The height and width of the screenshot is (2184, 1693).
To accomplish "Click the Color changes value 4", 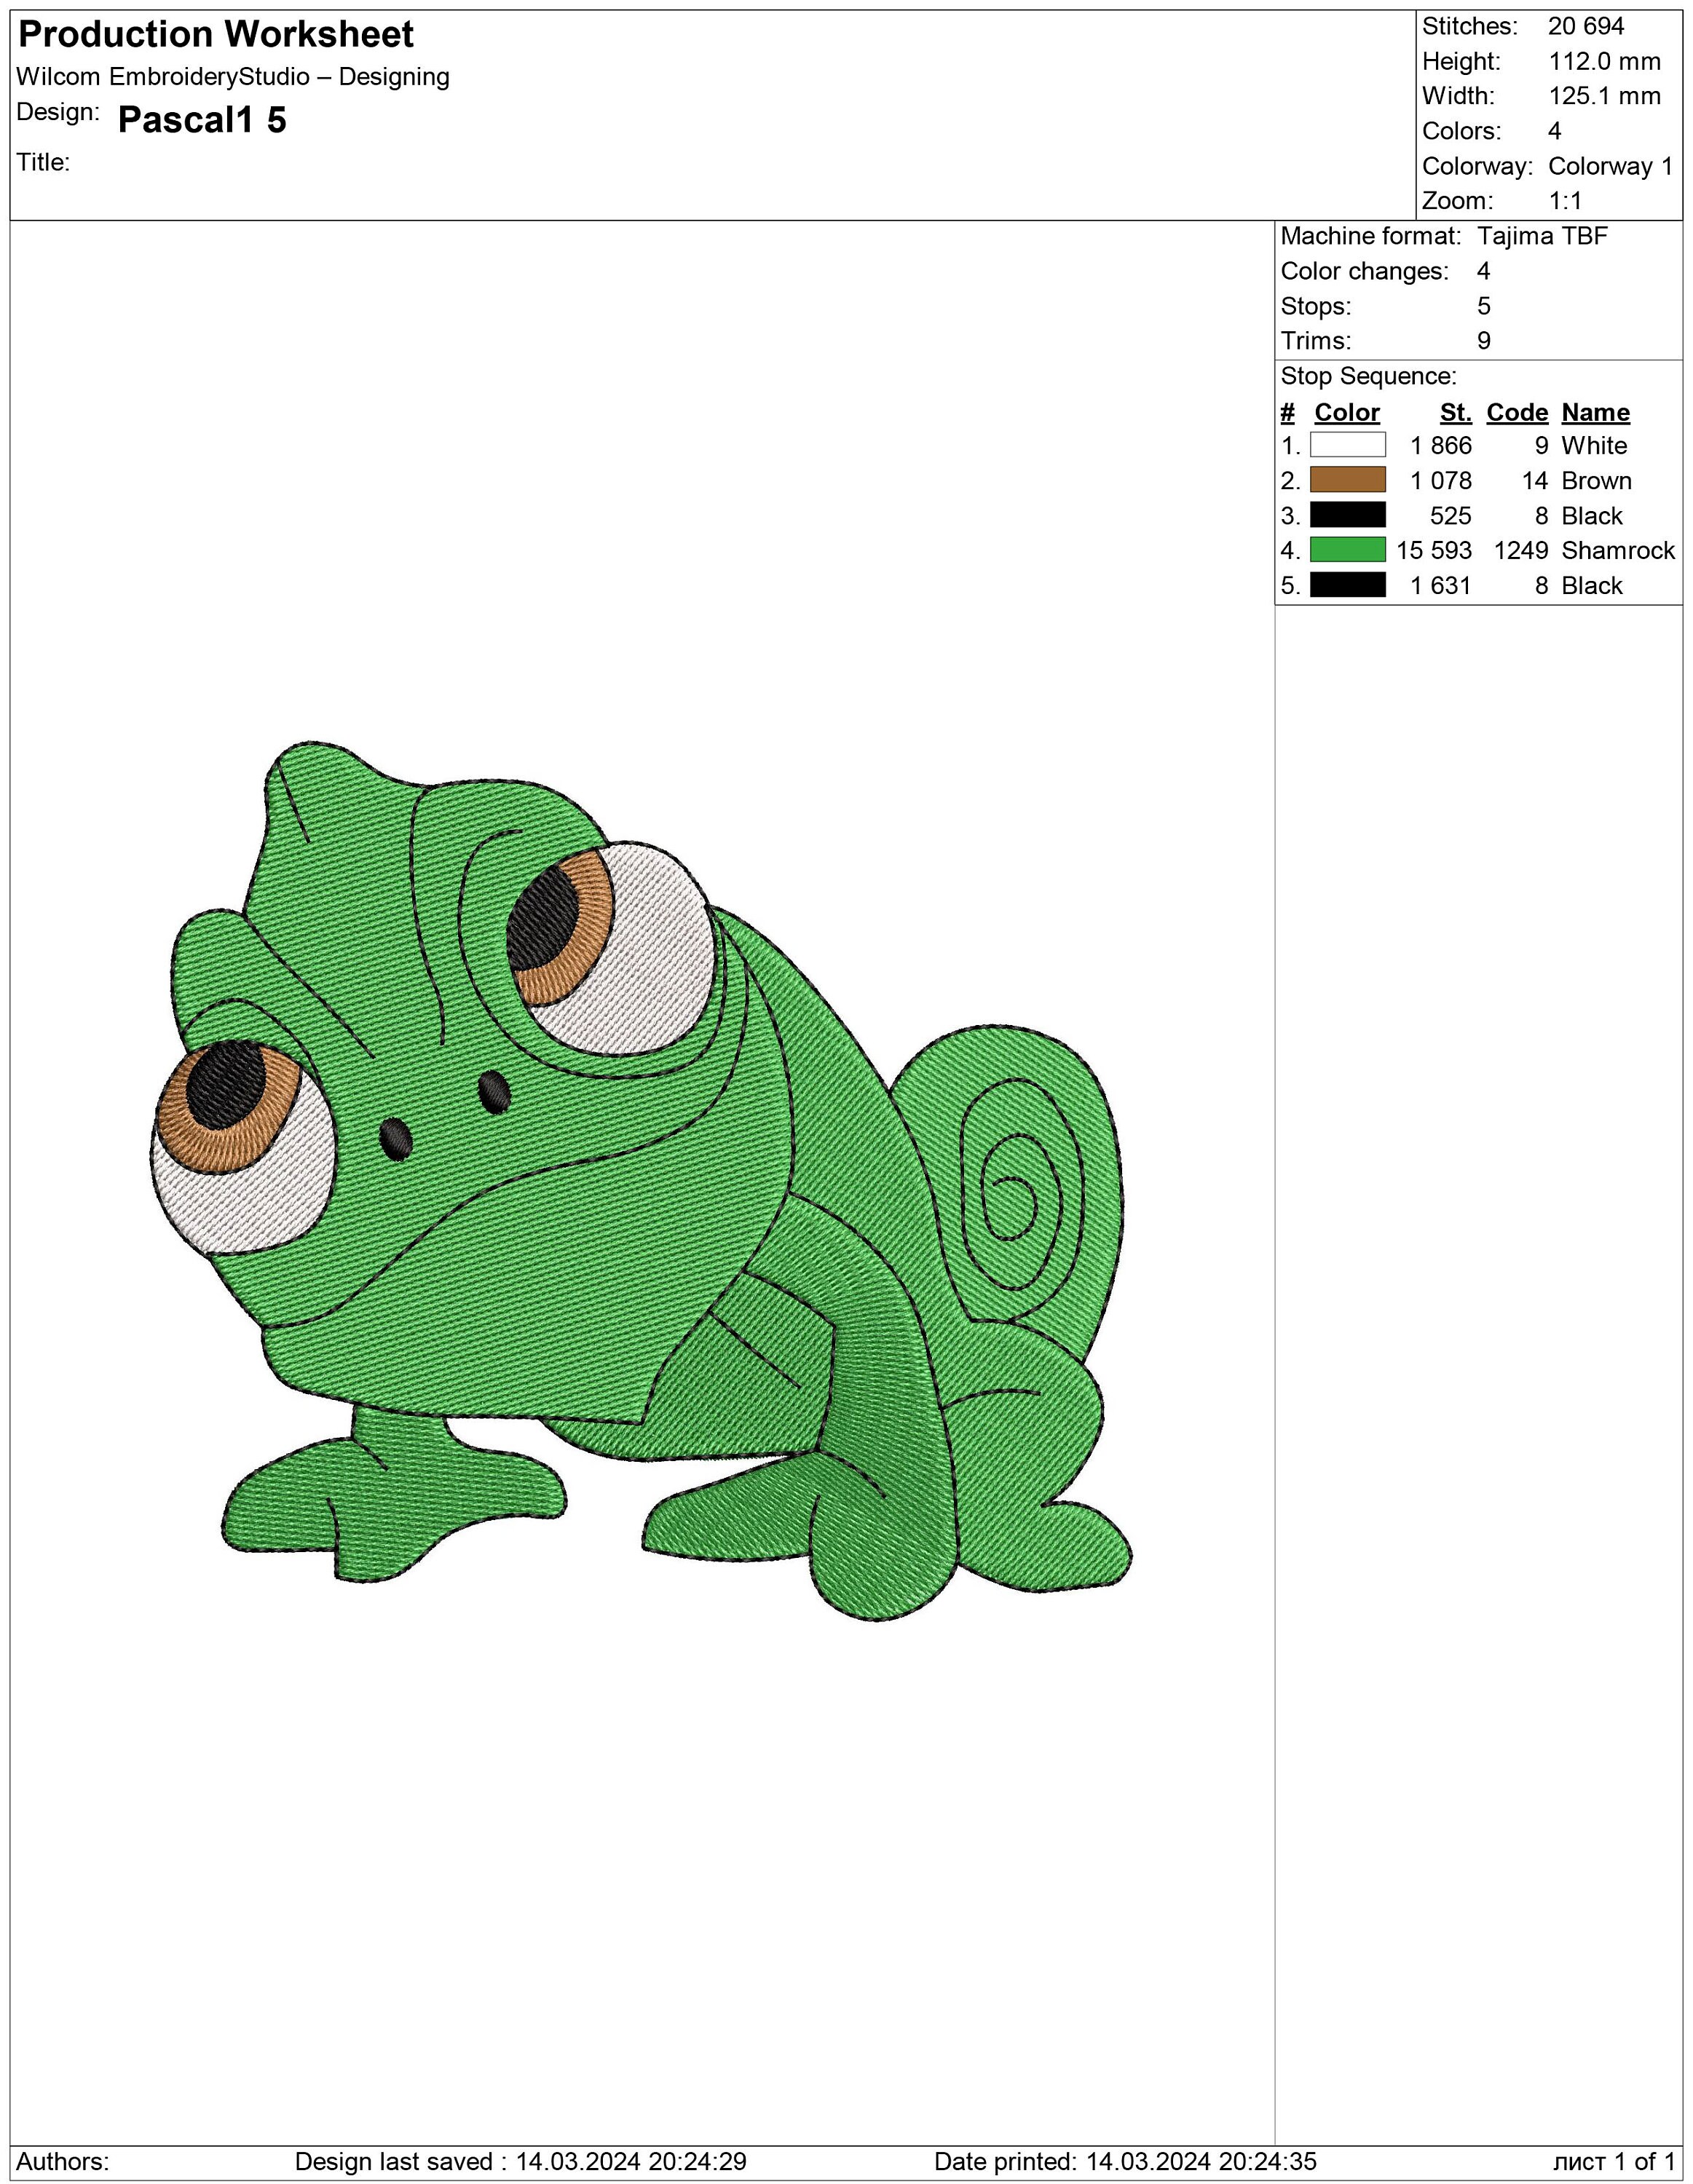I will point(1483,272).
